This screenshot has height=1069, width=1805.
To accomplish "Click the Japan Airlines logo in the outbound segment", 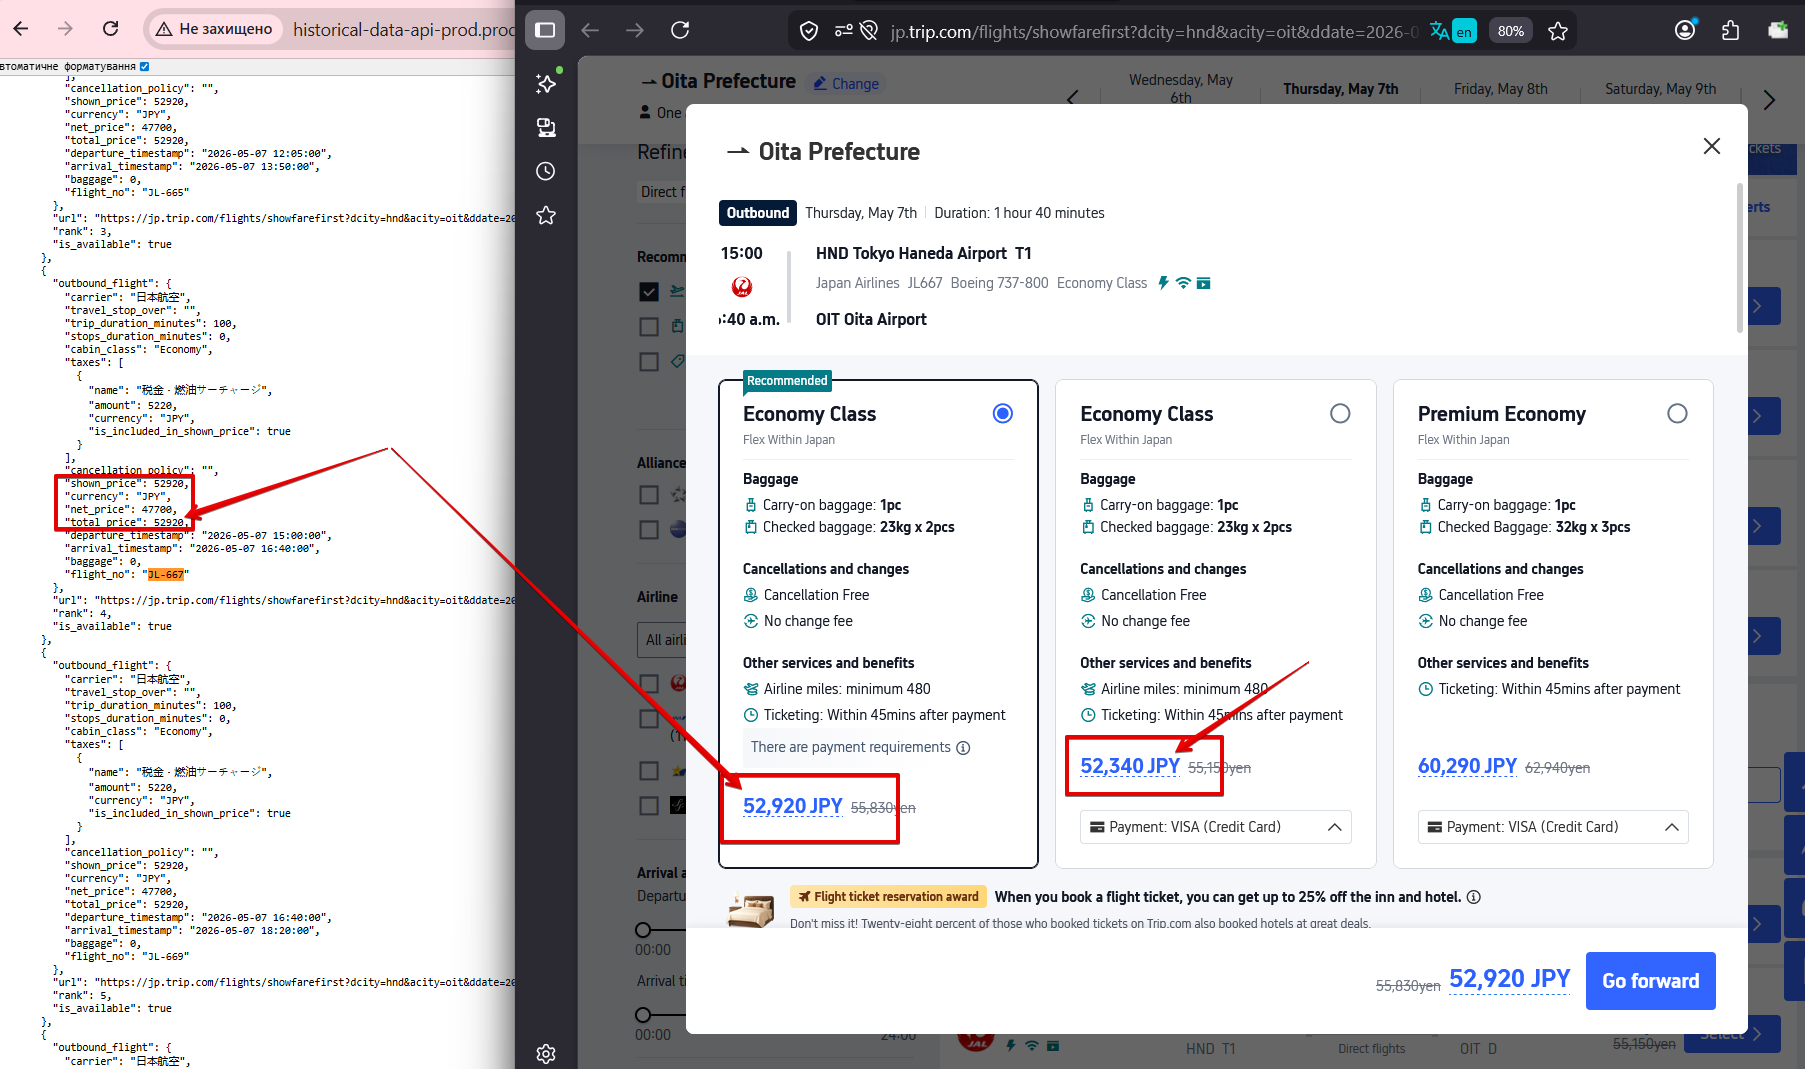I will 742,287.
